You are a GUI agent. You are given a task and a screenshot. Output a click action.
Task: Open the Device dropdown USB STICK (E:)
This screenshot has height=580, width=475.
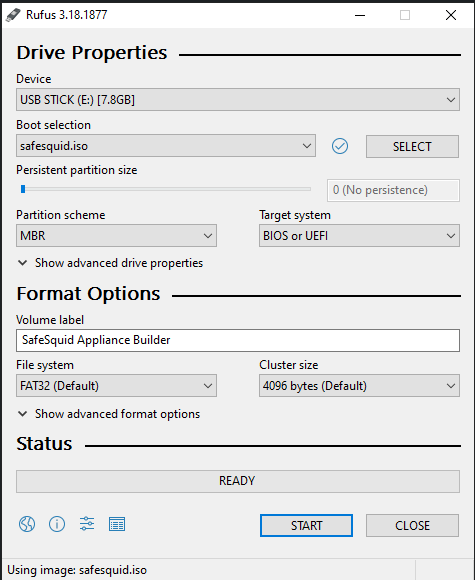point(238,100)
